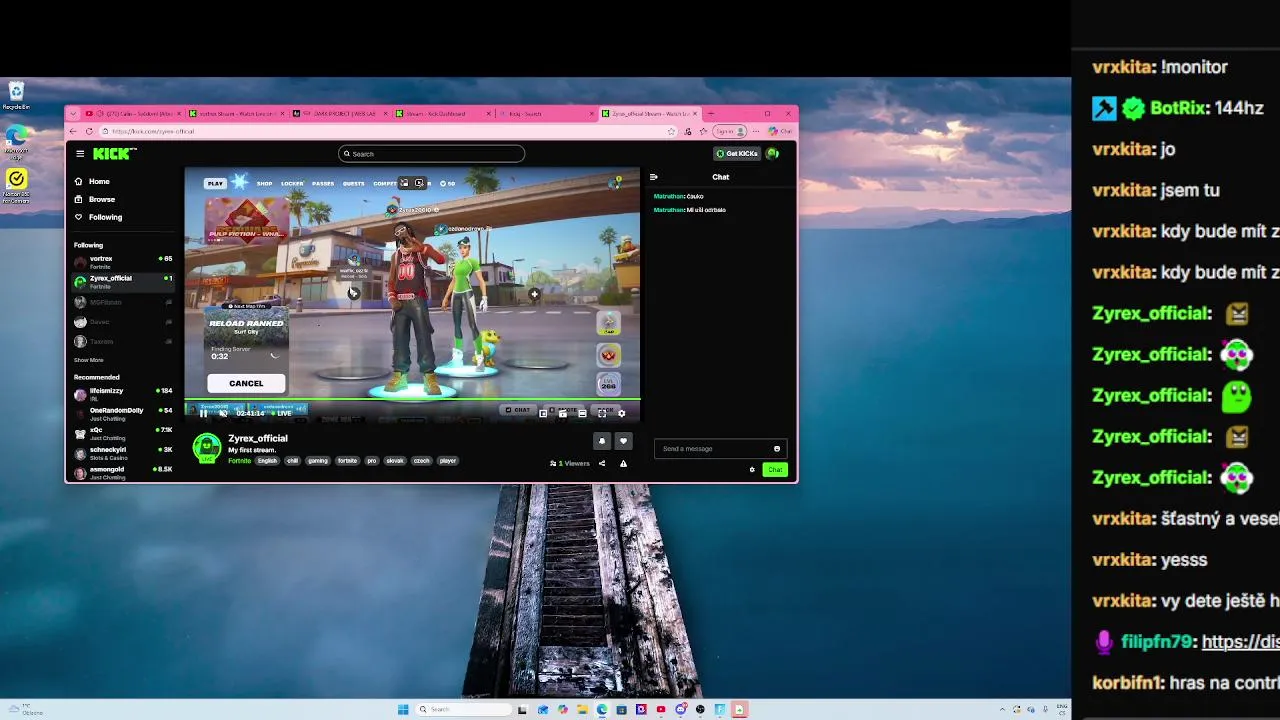Click the stream progress bar
The width and height of the screenshot is (1280, 720).
(412, 401)
